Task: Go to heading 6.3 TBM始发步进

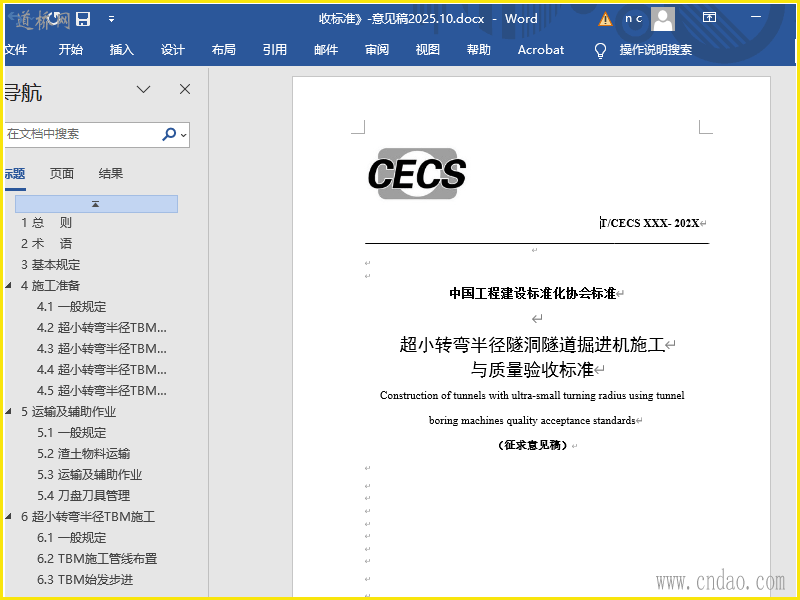Action: click(85, 580)
